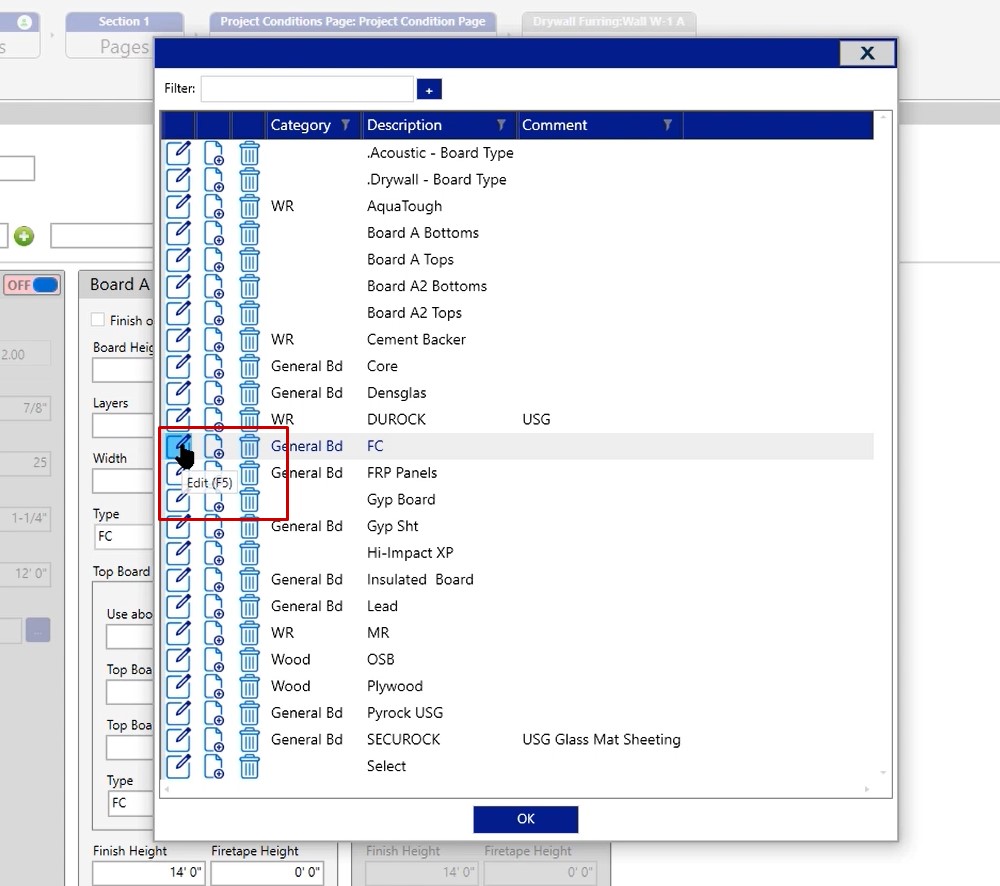Check the Finish checkbox under Board A
This screenshot has height=886, width=1000.
(x=98, y=320)
